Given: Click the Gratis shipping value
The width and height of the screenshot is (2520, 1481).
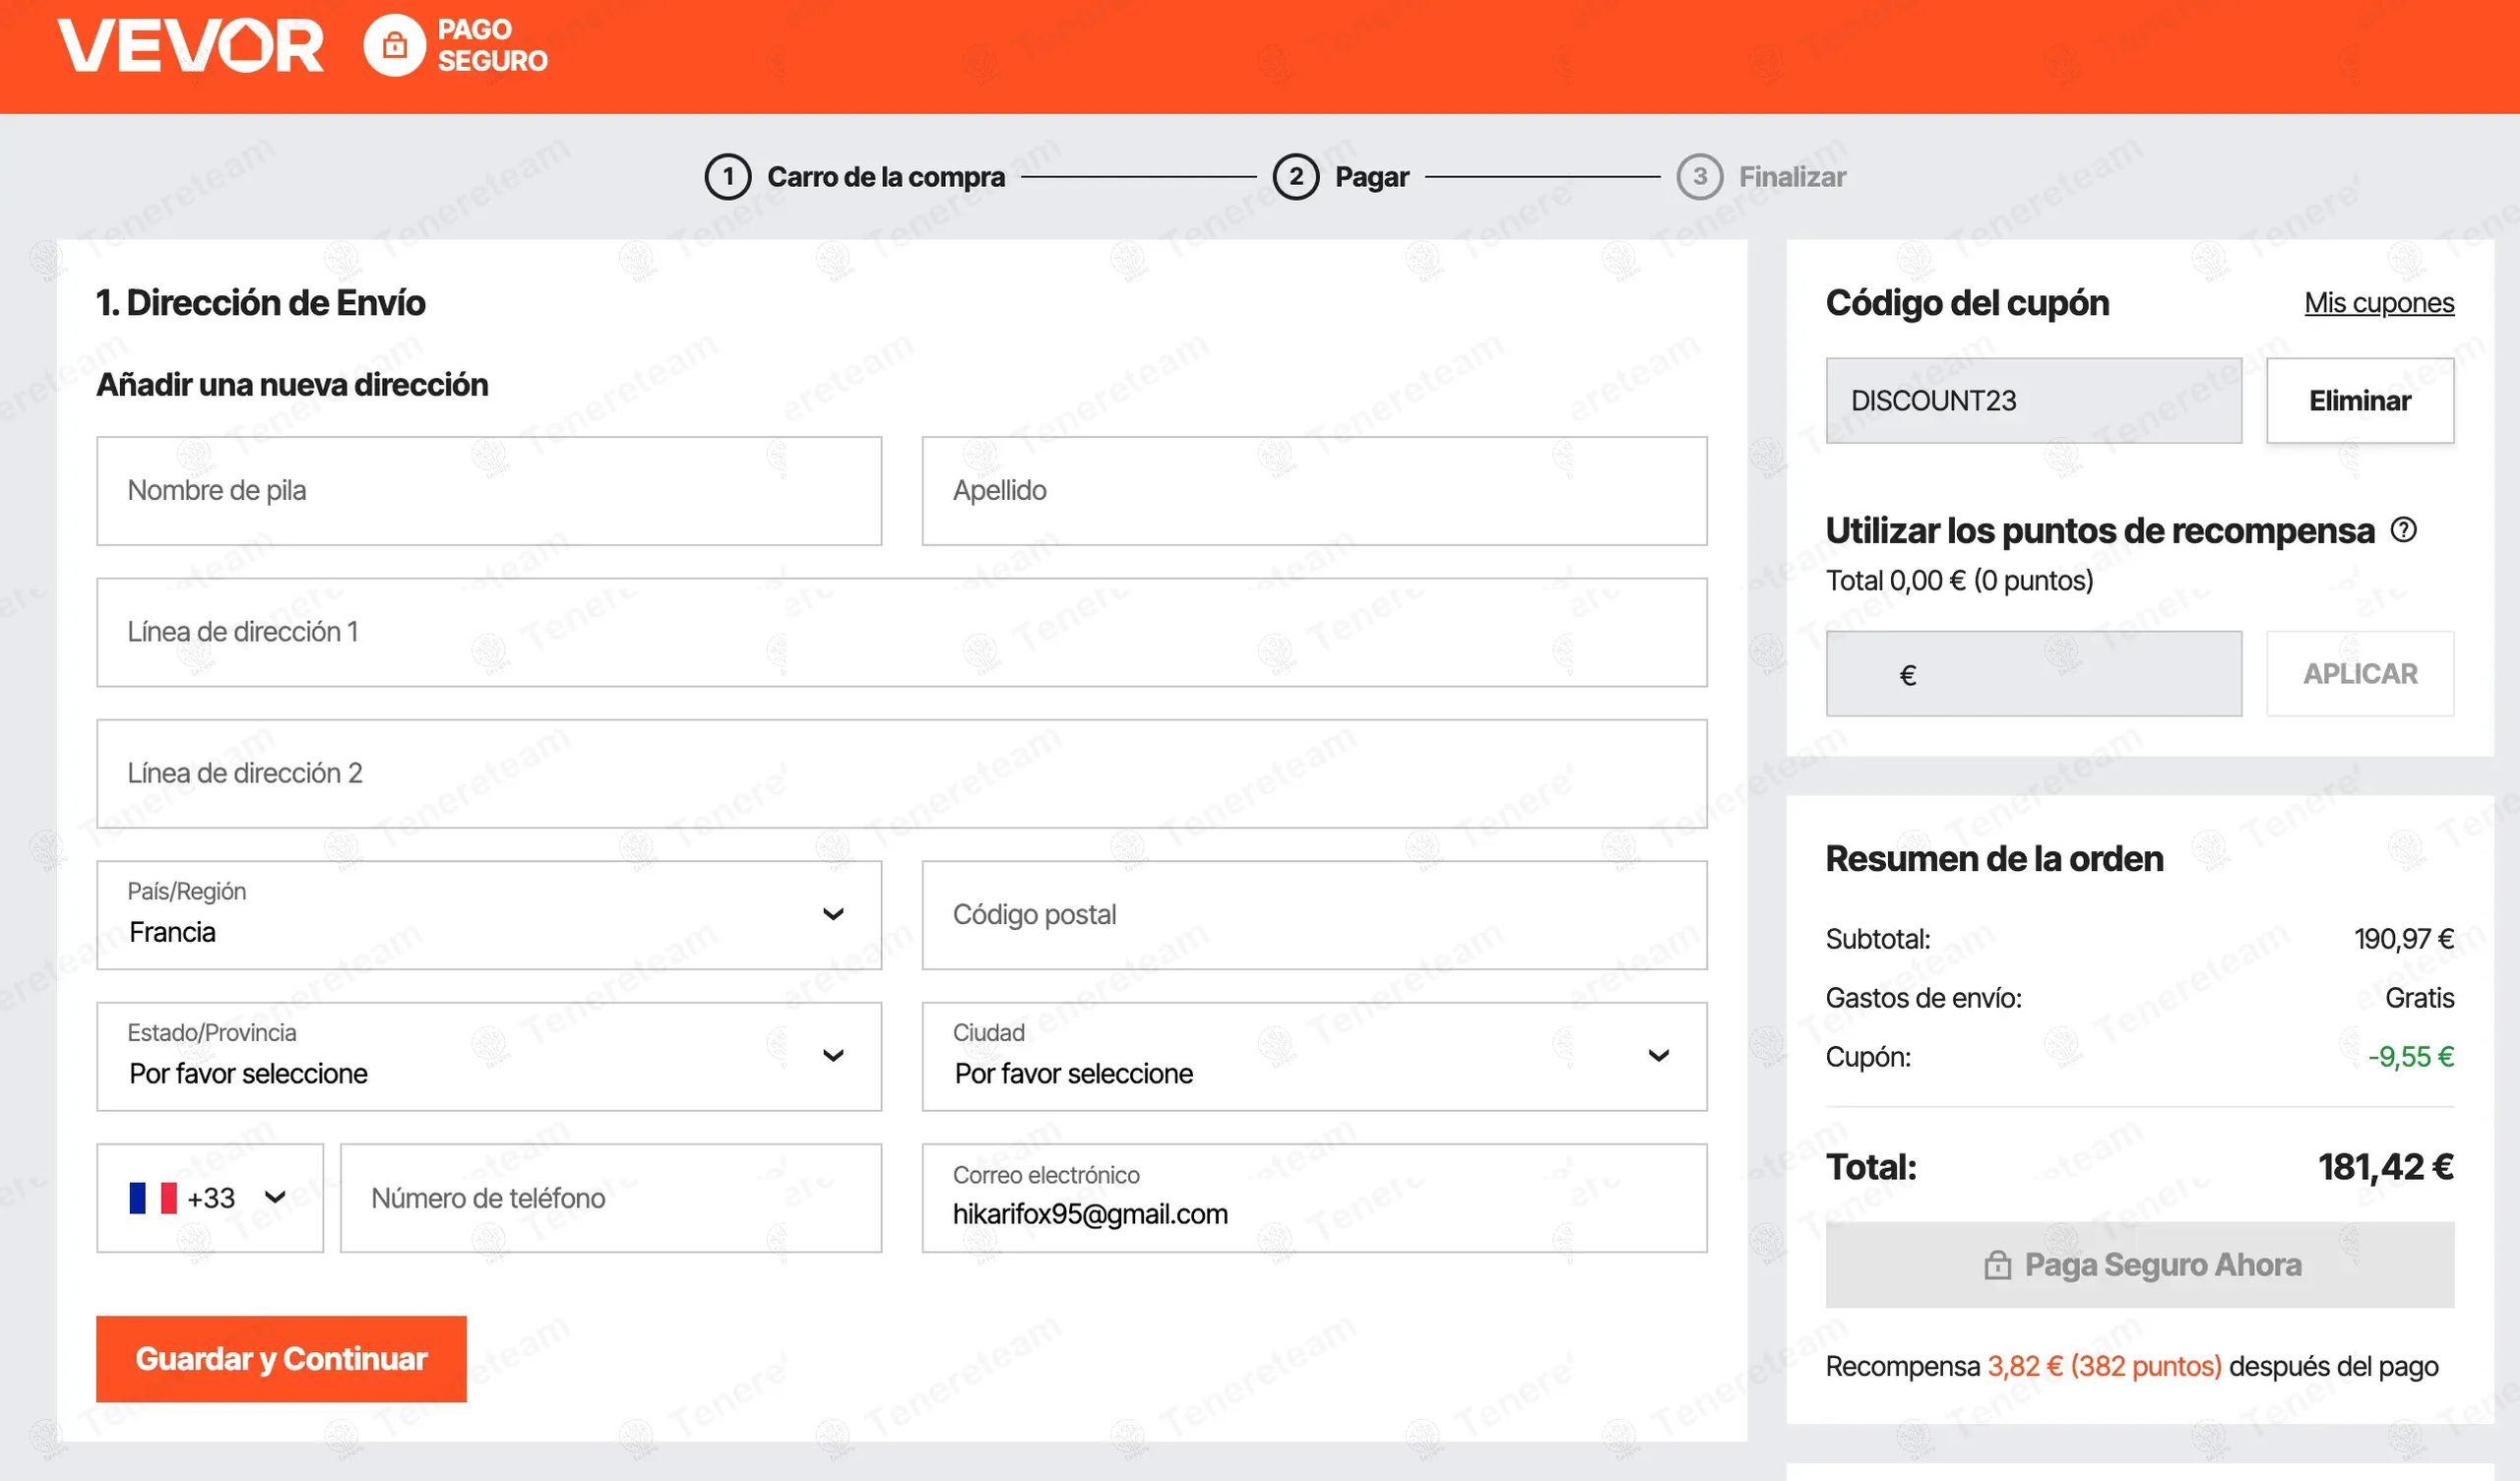Looking at the screenshot, I should pyautogui.click(x=2419, y=998).
